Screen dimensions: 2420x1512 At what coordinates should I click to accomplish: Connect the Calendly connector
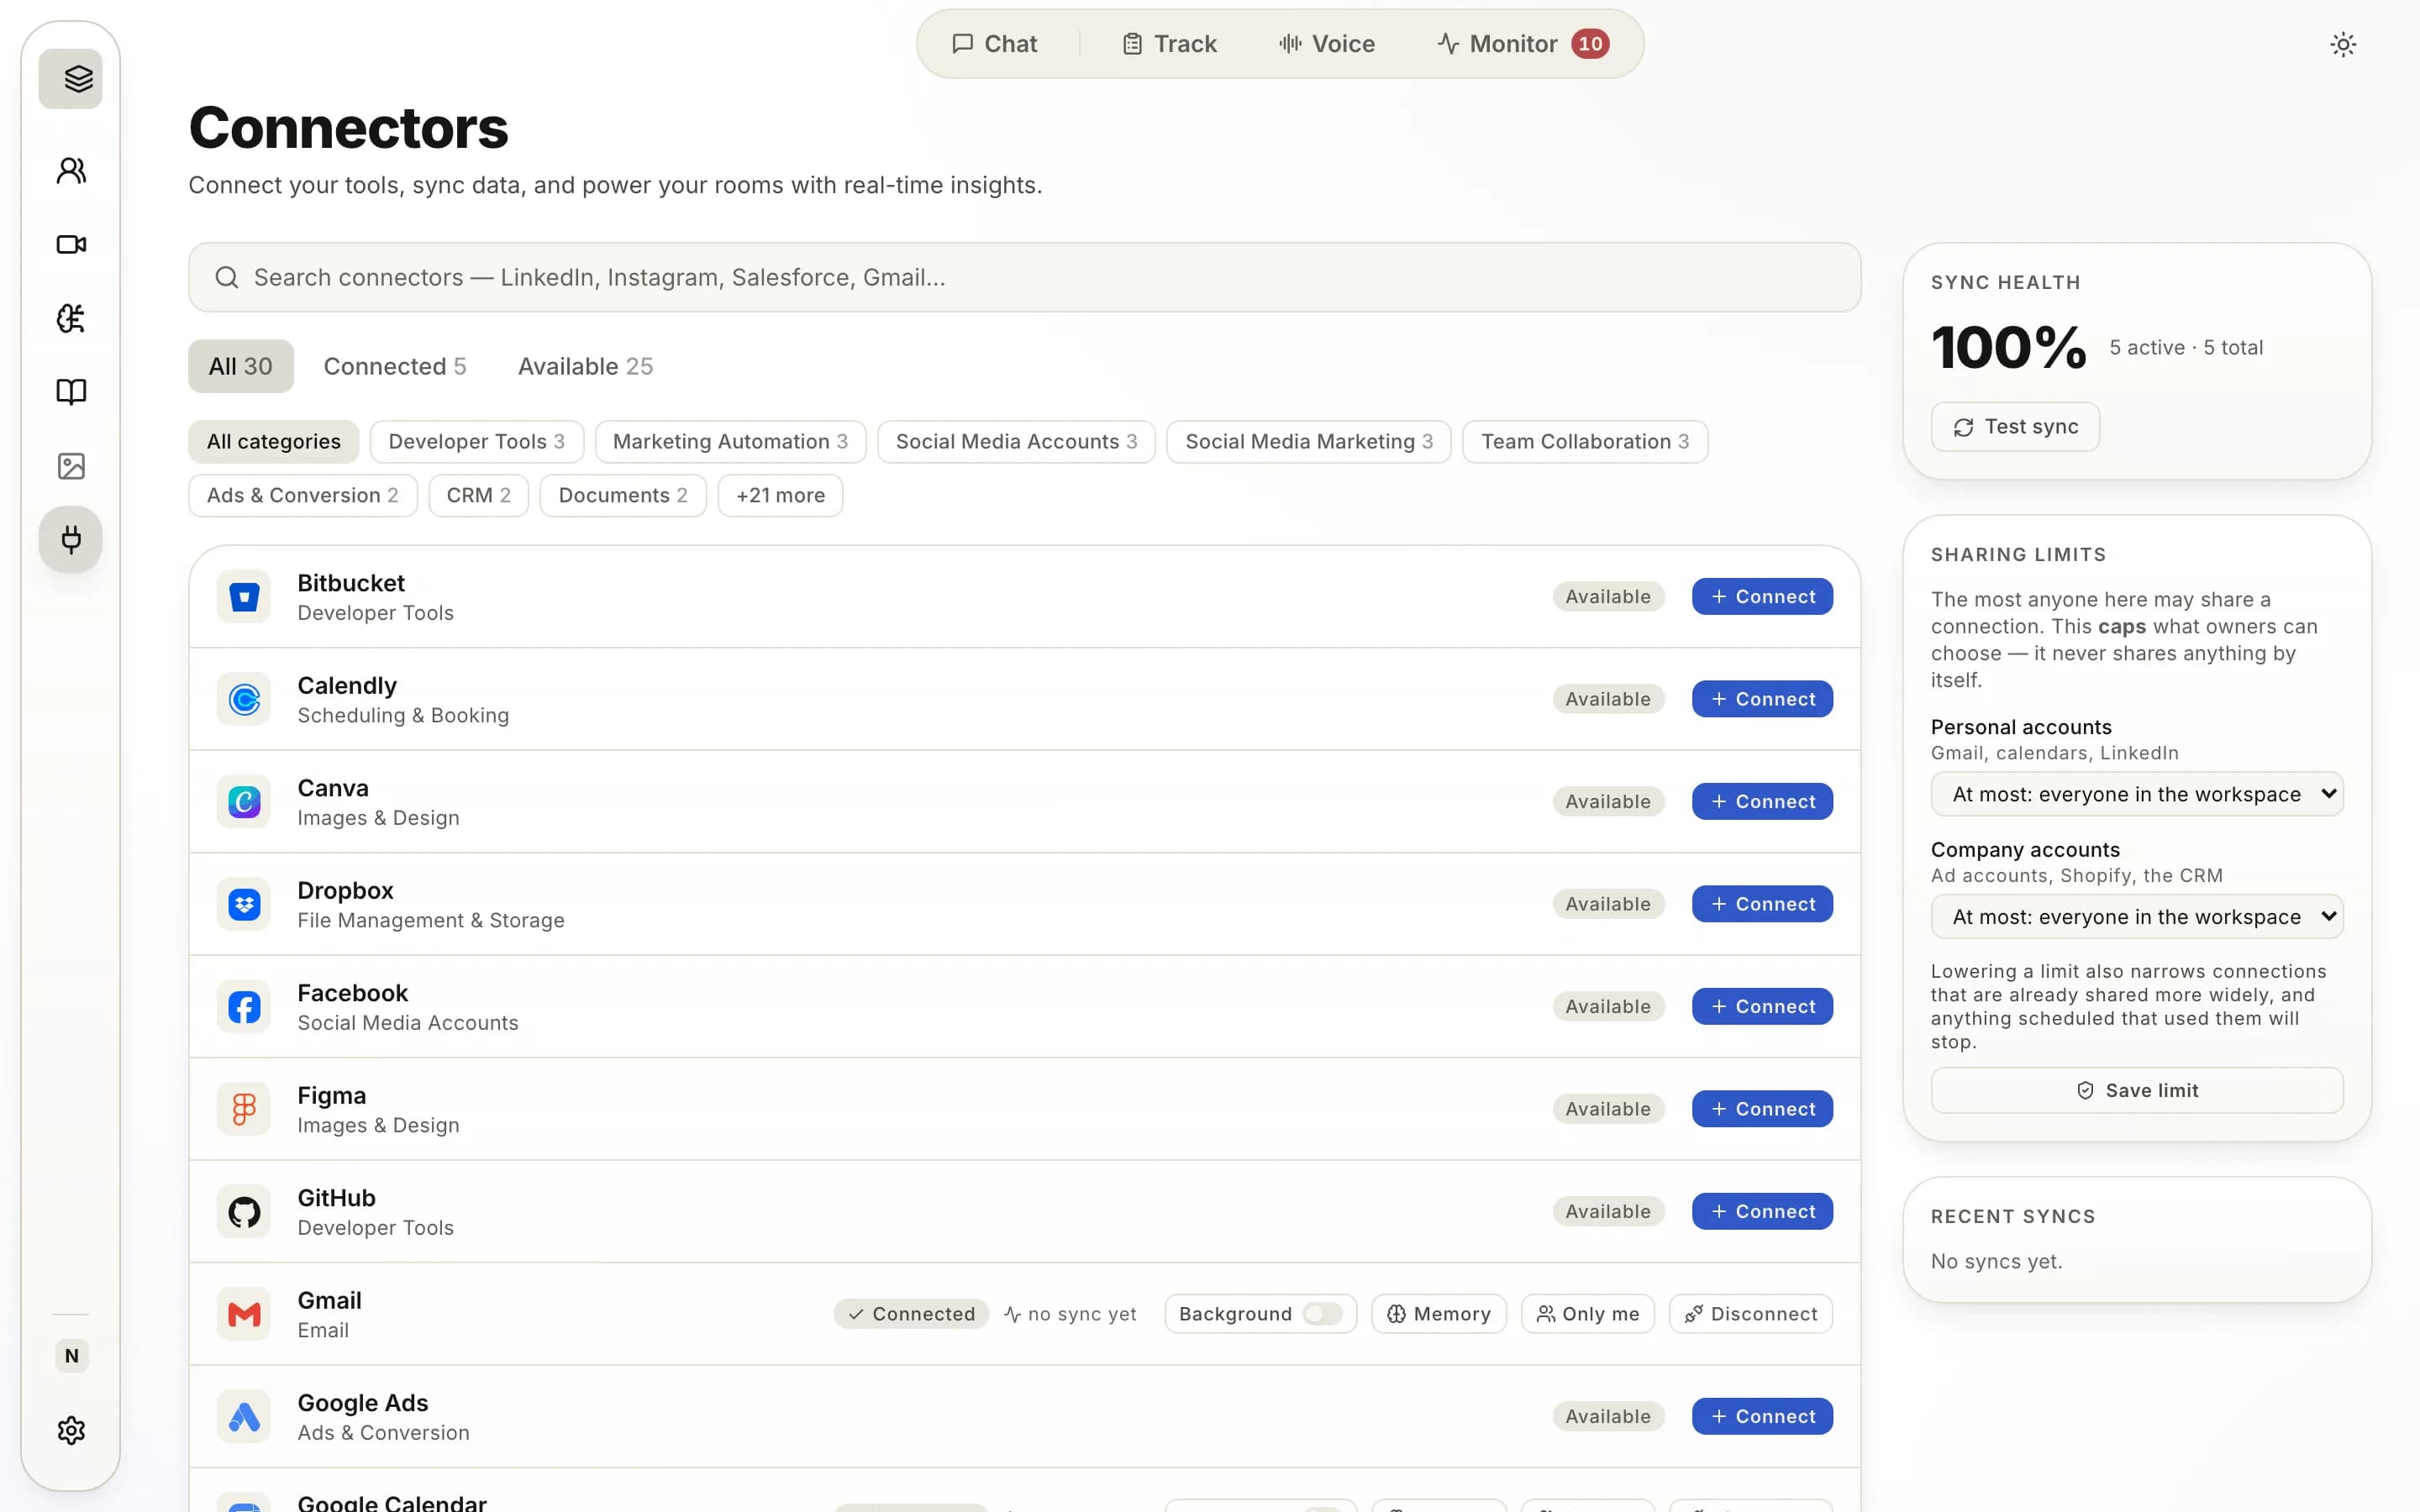1762,699
